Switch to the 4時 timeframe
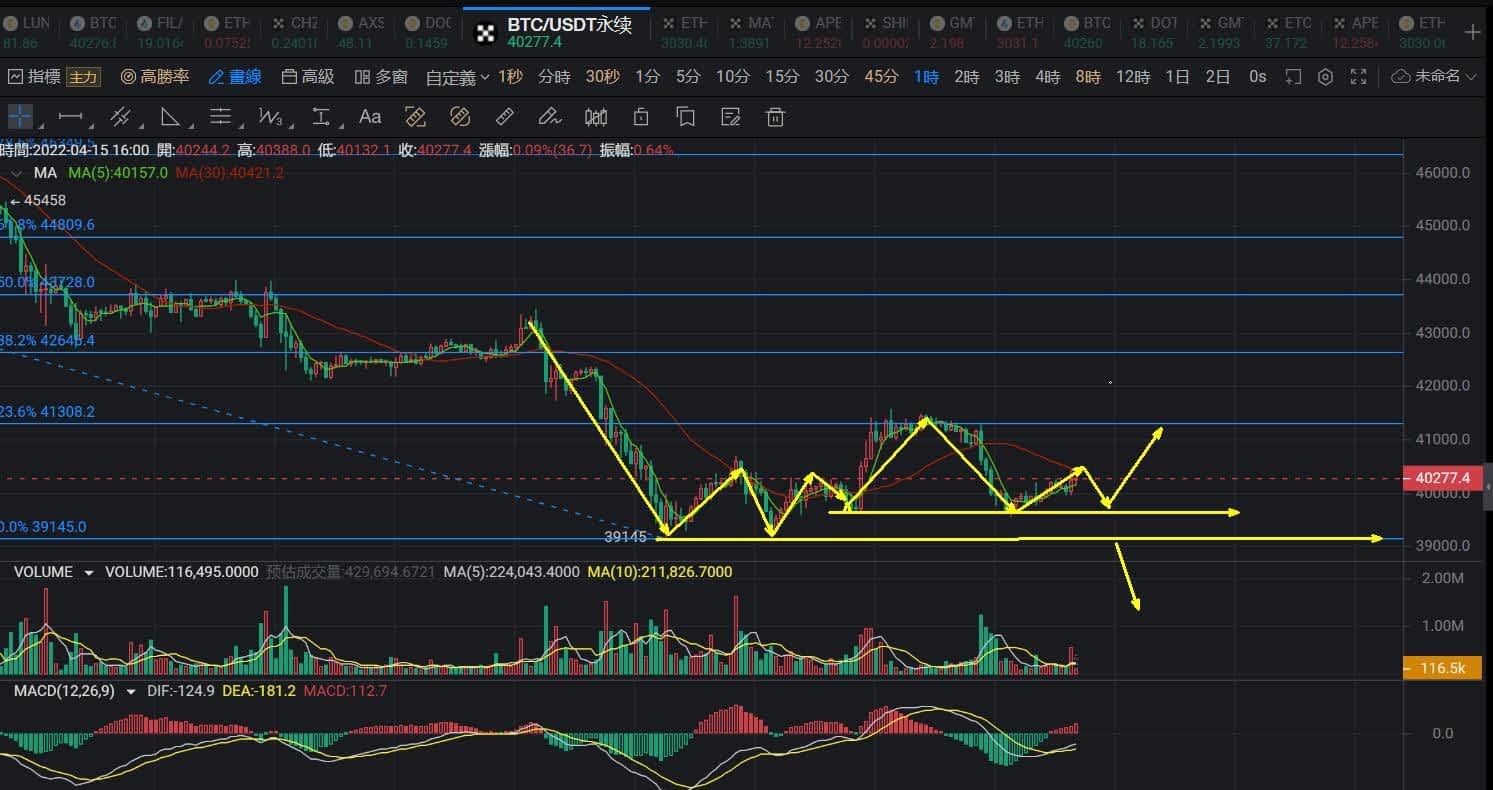Viewport: 1493px width, 790px height. click(x=1048, y=77)
